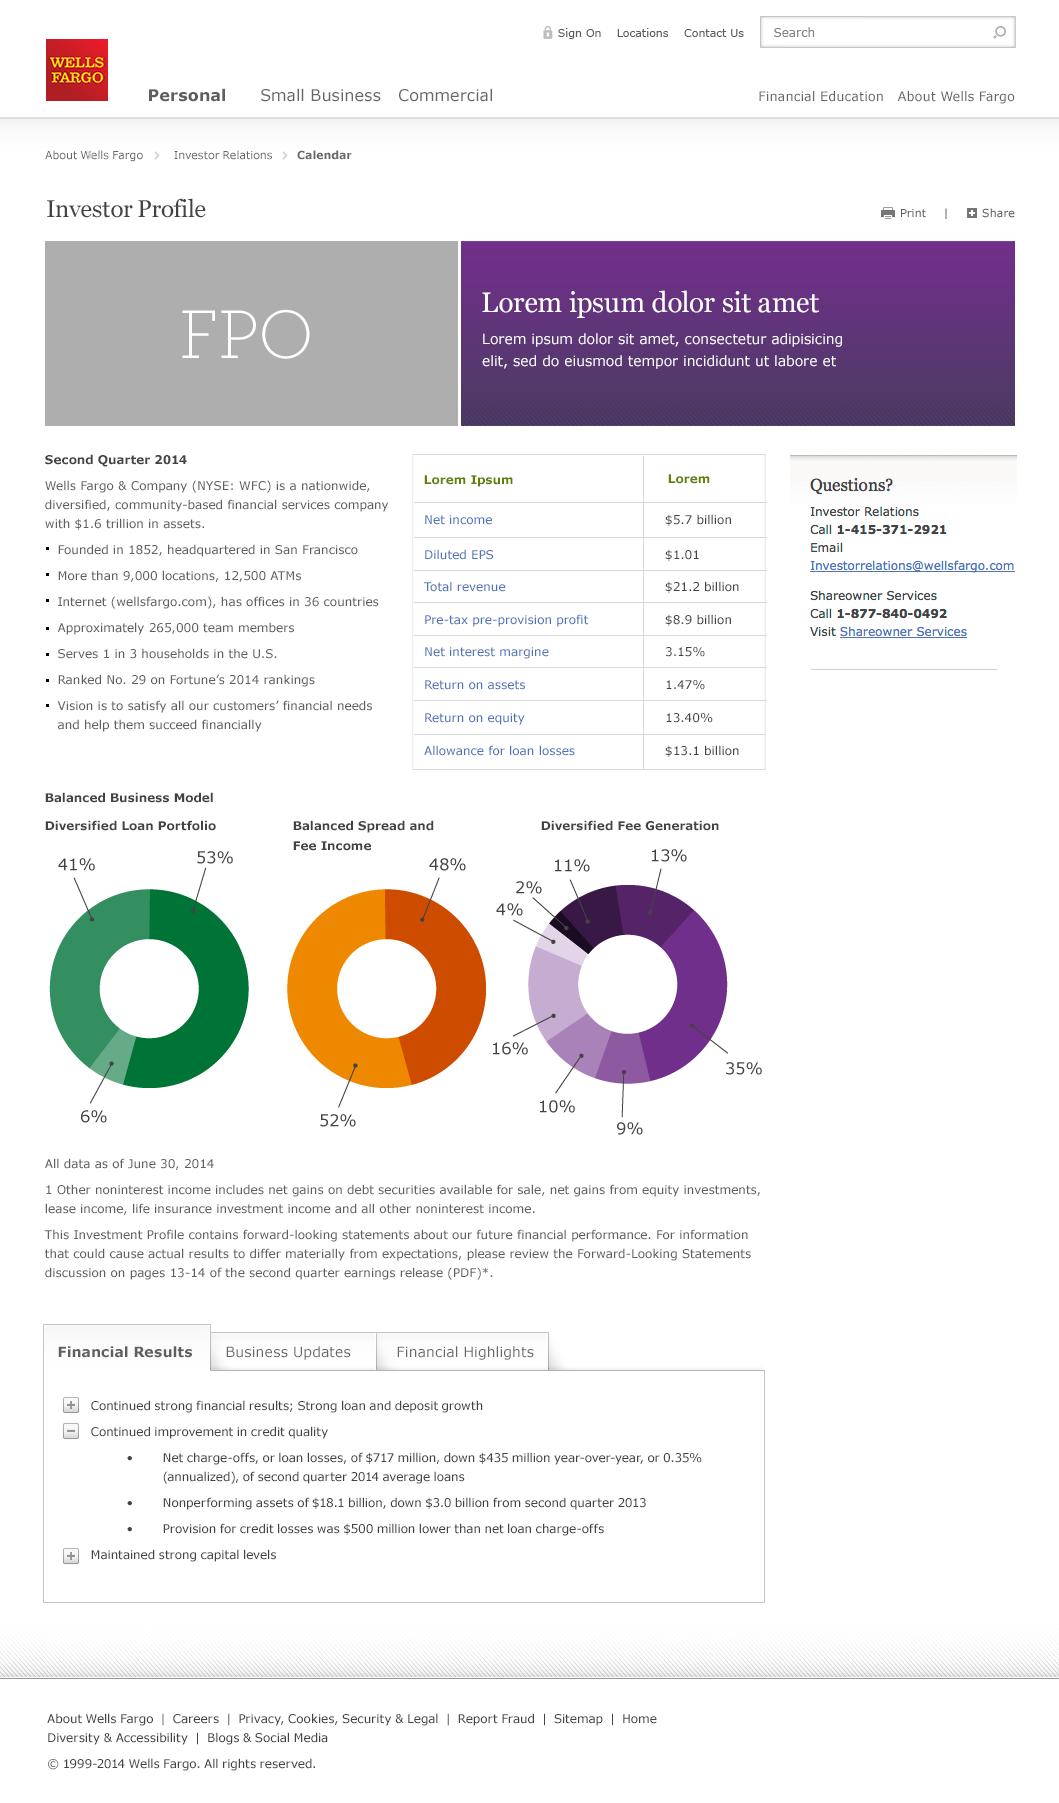Open the Diluted EPS link

tap(459, 555)
